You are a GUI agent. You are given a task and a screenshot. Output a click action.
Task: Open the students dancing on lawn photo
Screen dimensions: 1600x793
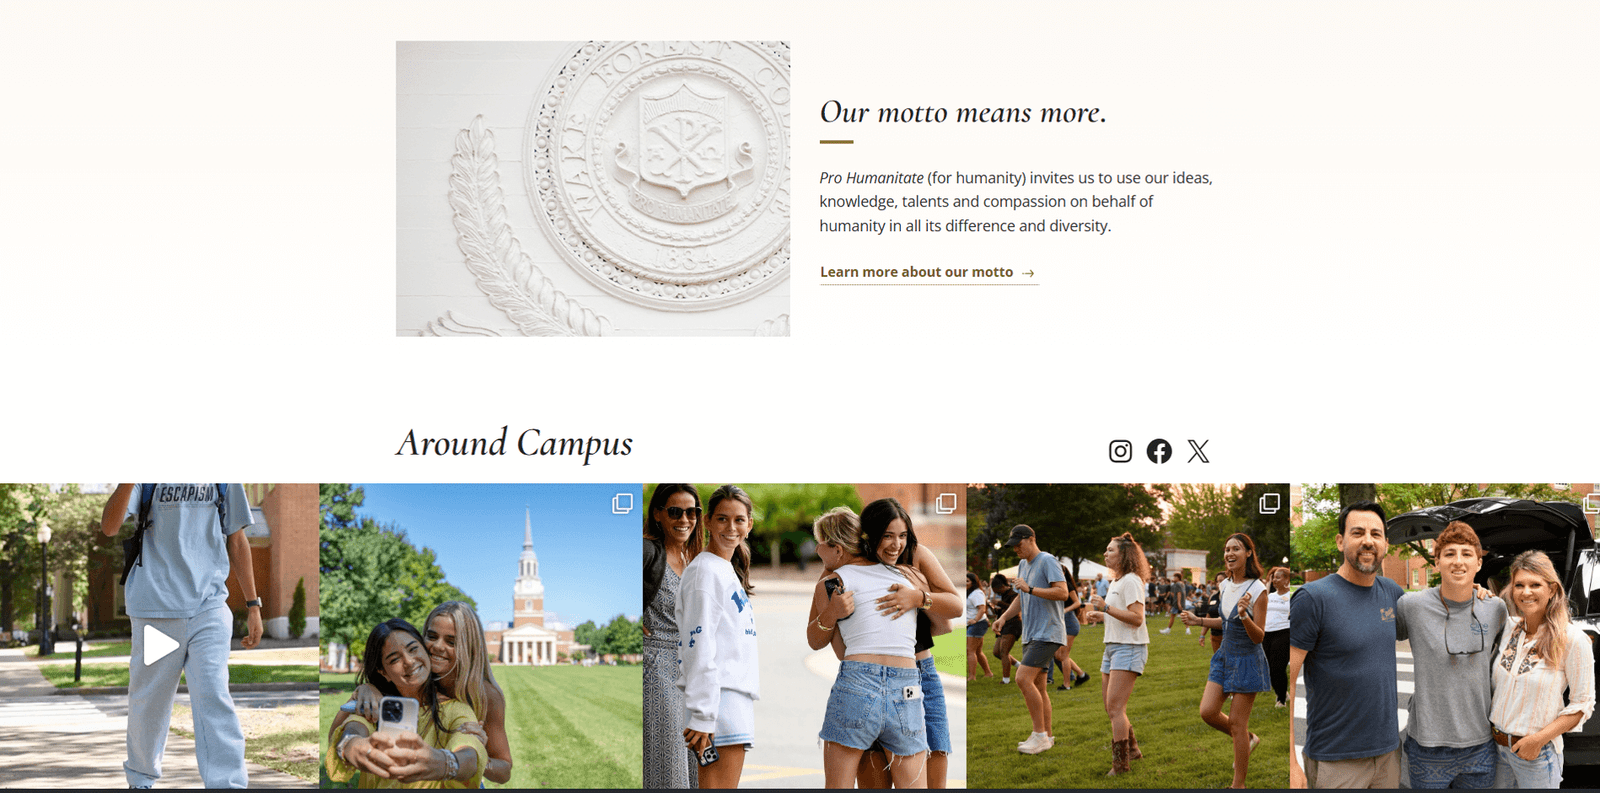tap(1128, 636)
